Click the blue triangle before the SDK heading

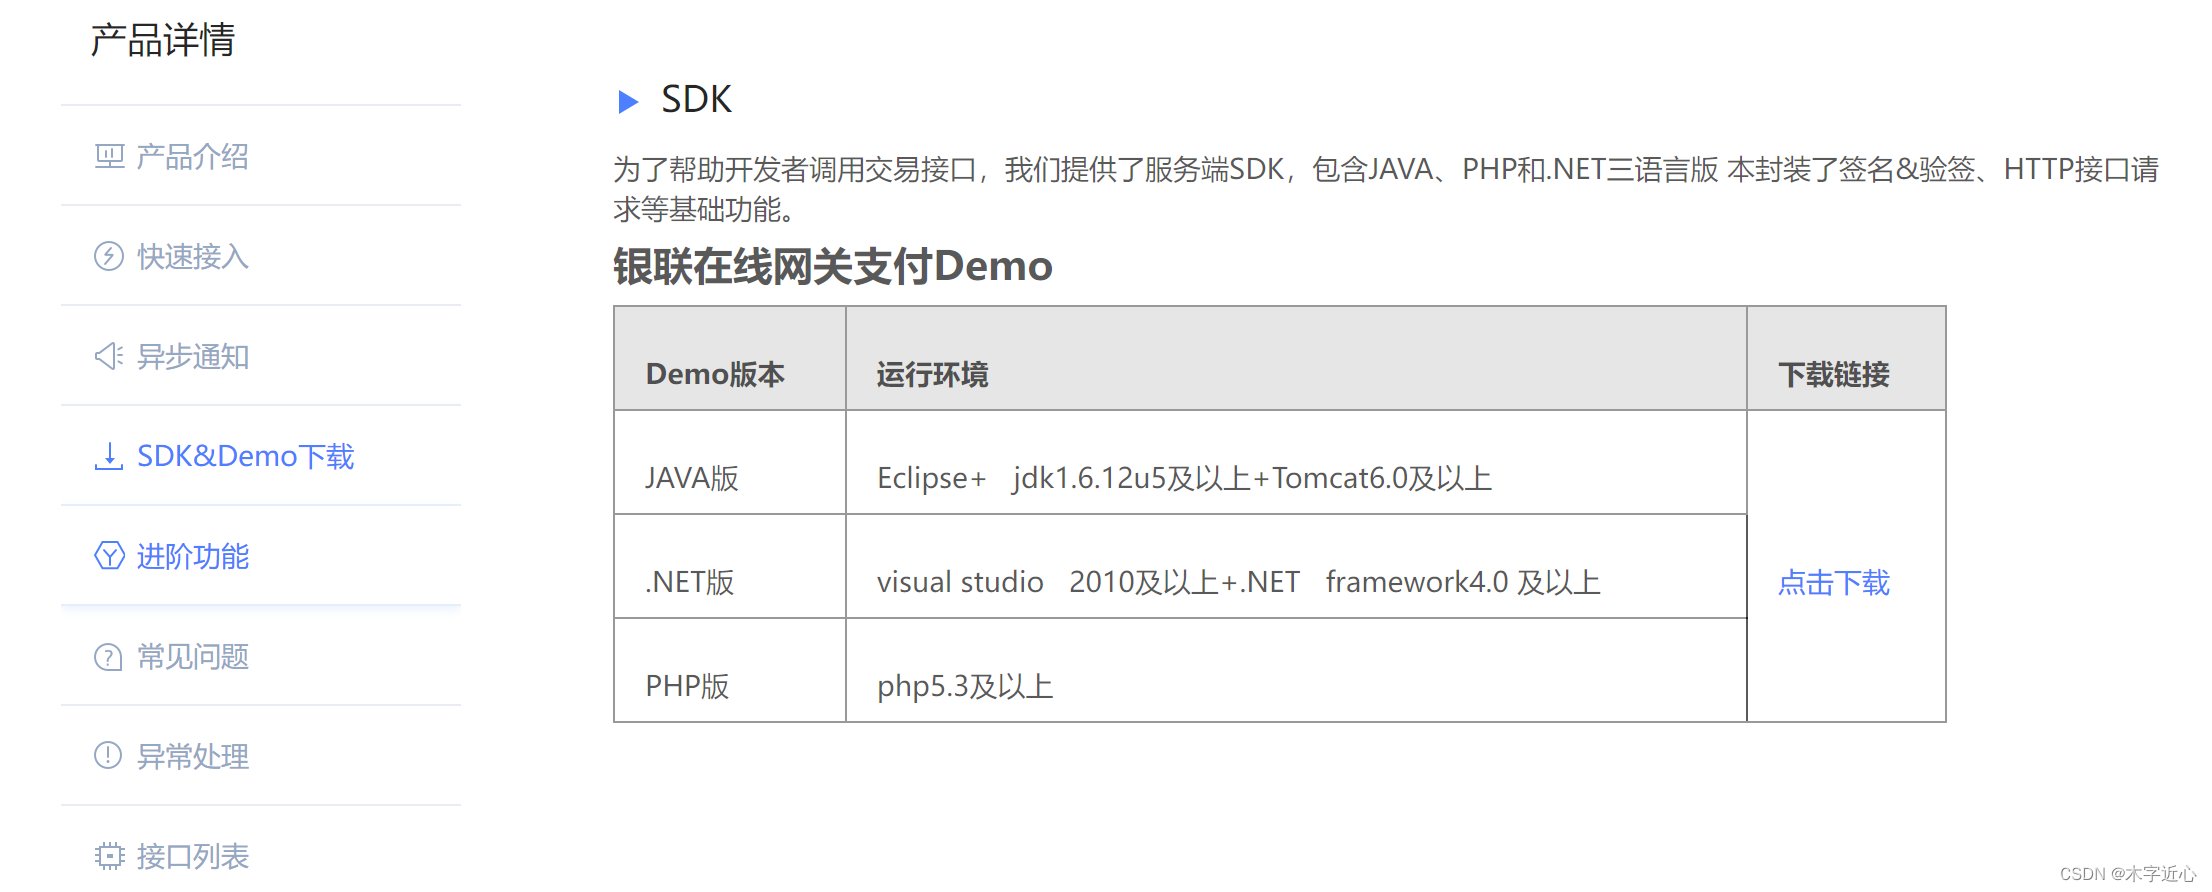tap(629, 100)
